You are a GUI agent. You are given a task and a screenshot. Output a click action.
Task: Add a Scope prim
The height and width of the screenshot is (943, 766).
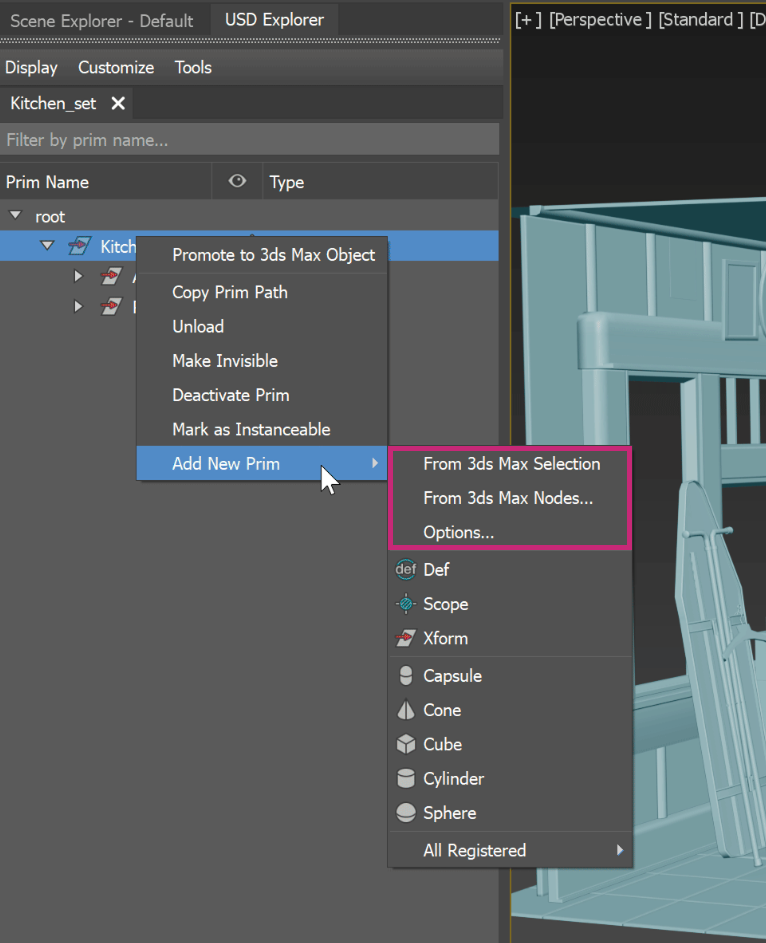coord(511,604)
